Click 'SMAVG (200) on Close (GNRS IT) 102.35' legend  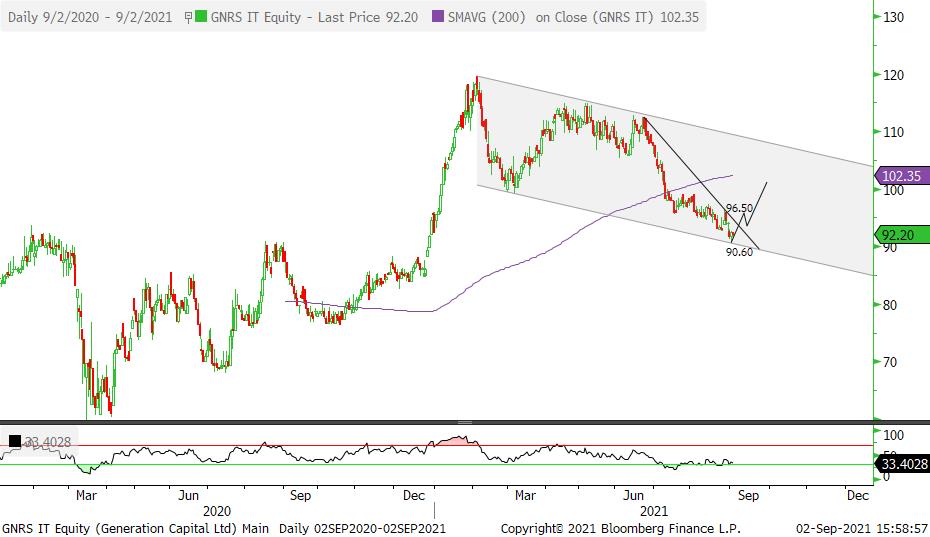pyautogui.click(x=573, y=17)
